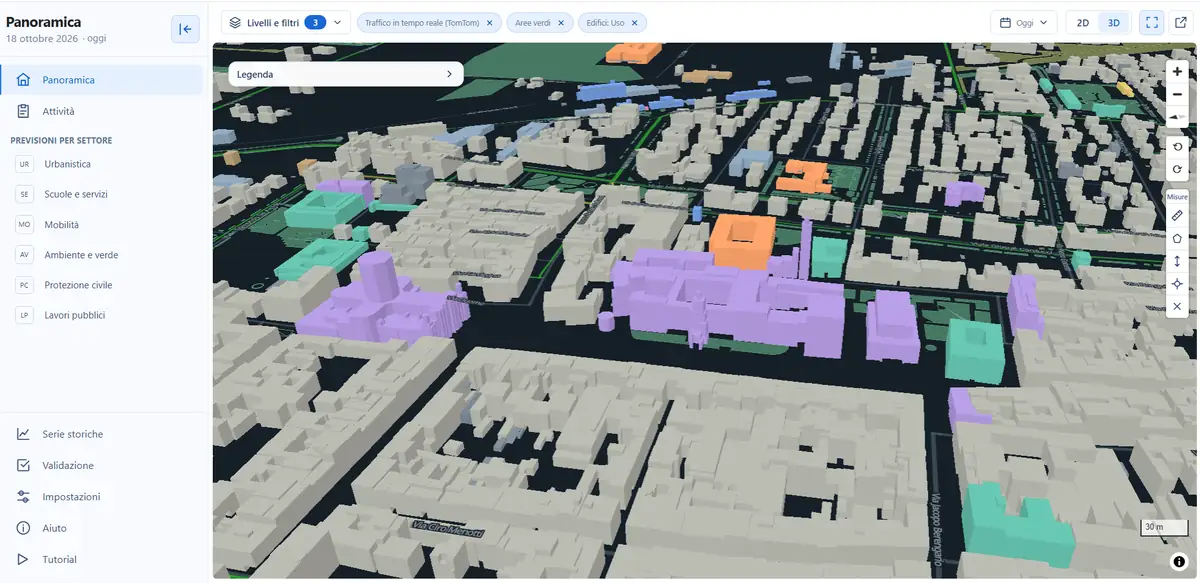Open the Mobilità sector forecast
1200x583 pixels.
101,225
